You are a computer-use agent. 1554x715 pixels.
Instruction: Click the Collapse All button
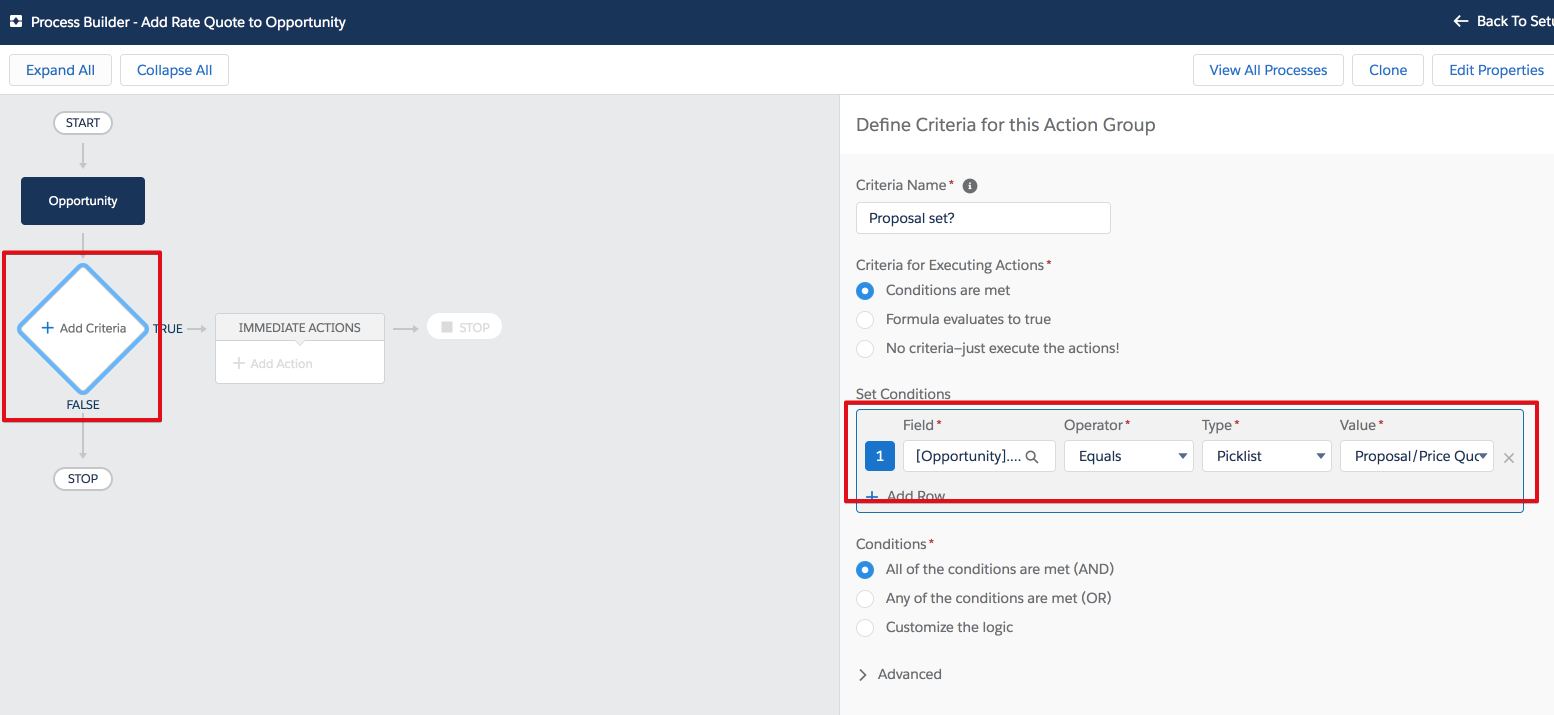(x=174, y=70)
